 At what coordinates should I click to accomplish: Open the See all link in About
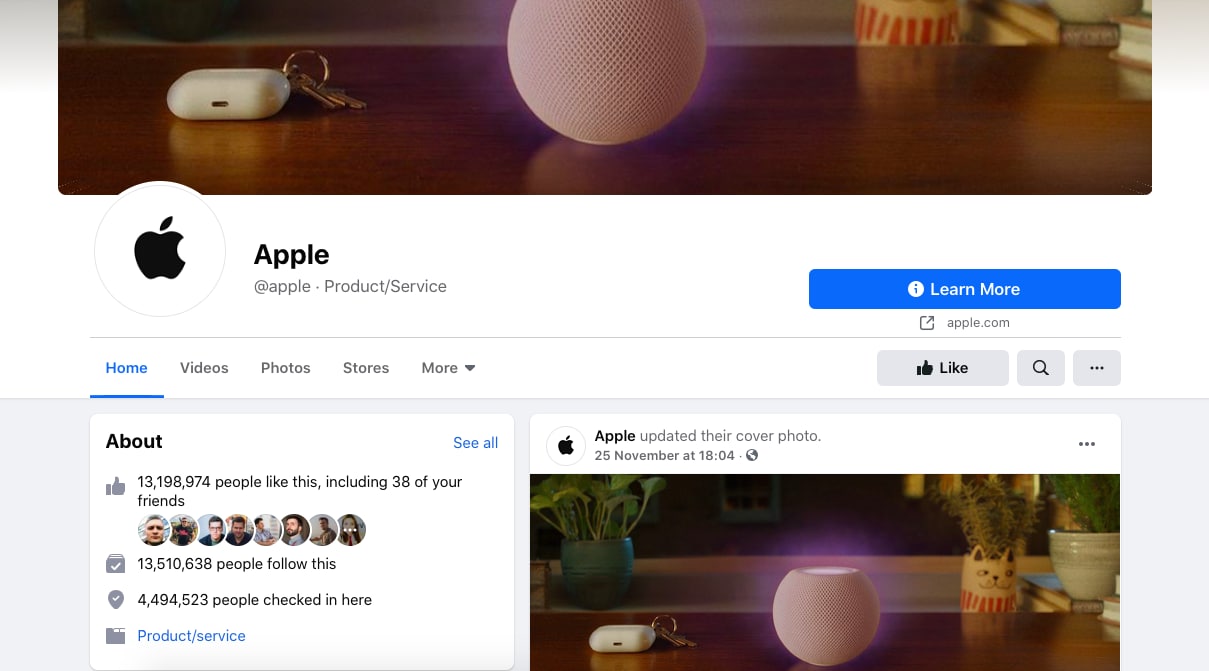[x=475, y=443]
